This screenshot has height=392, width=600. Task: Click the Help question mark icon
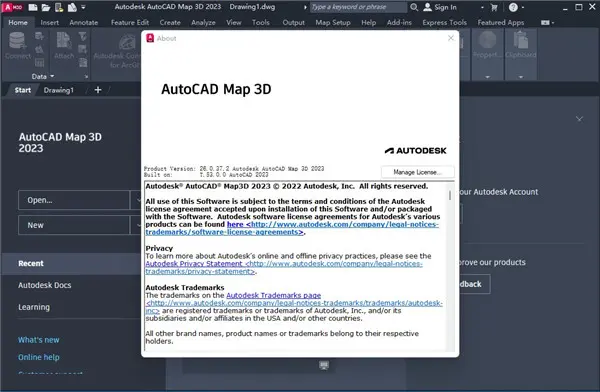[513, 7]
